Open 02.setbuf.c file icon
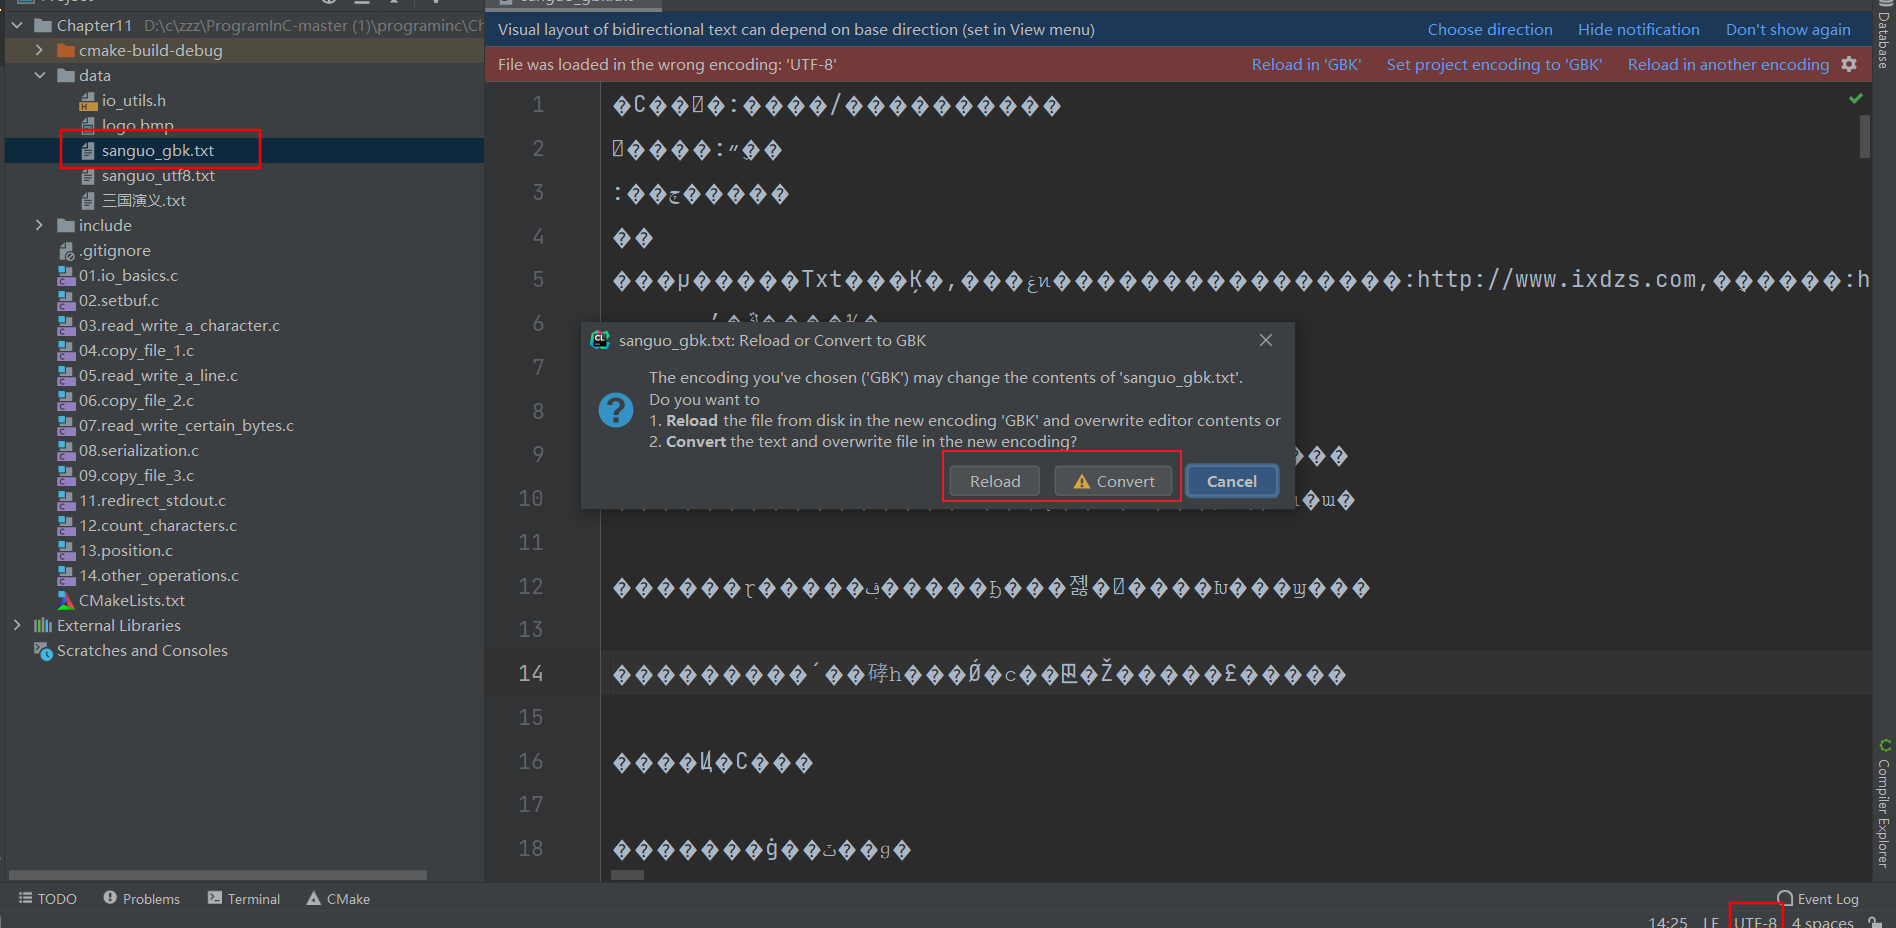This screenshot has height=928, width=1896. 67,300
